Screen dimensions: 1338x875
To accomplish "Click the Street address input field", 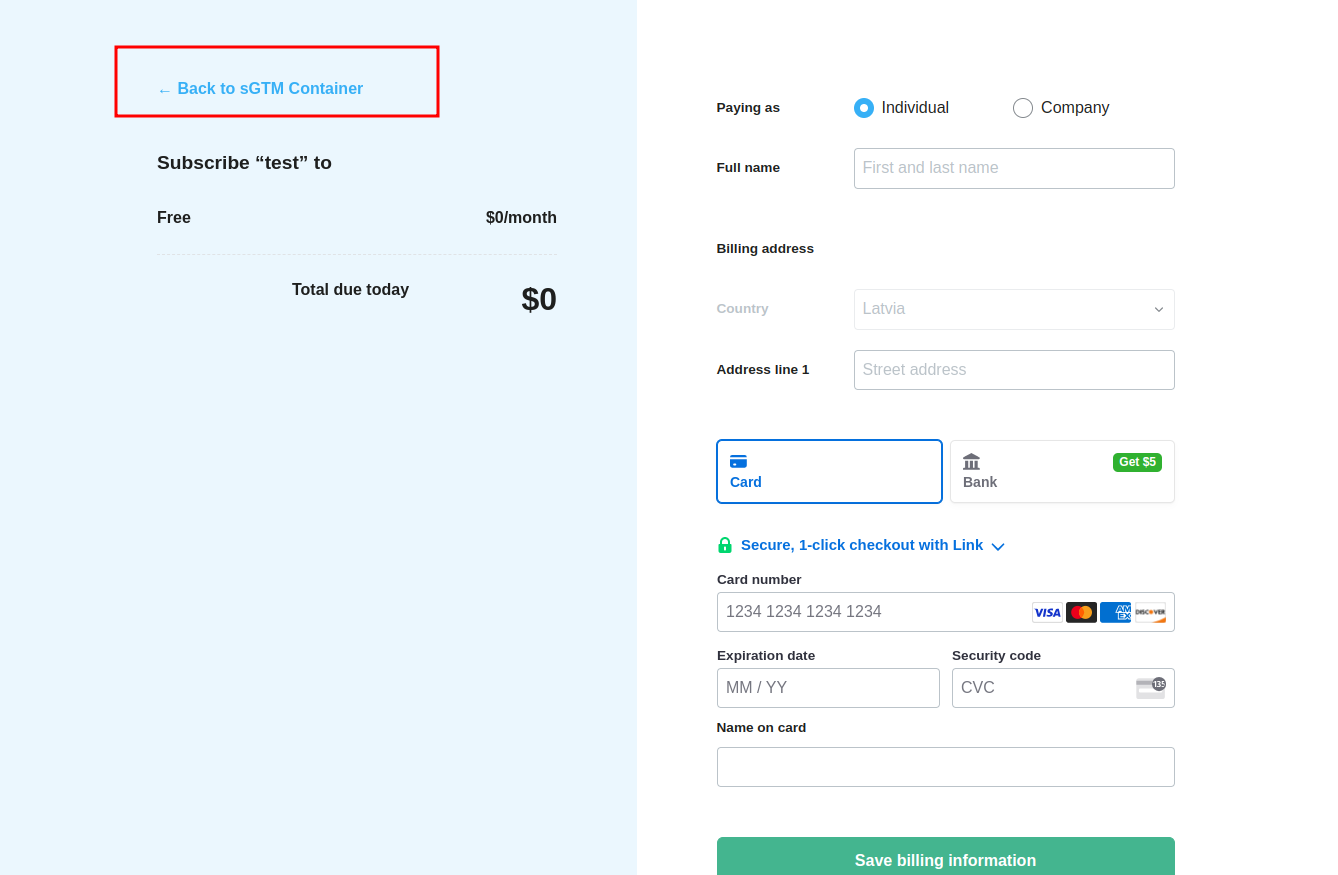I will click(x=1014, y=370).
